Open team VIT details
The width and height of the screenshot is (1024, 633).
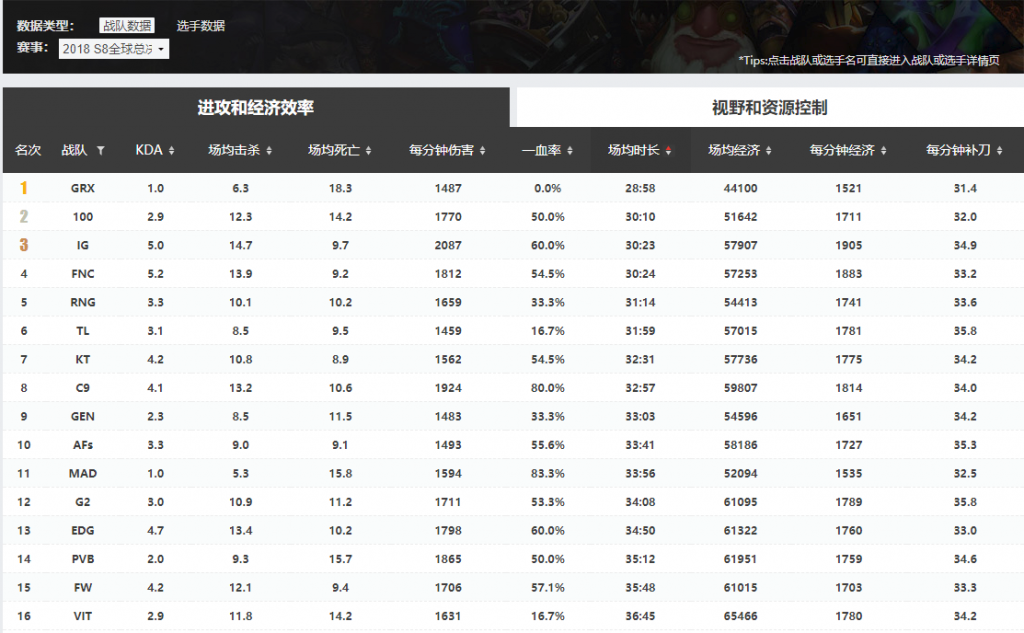click(83, 616)
